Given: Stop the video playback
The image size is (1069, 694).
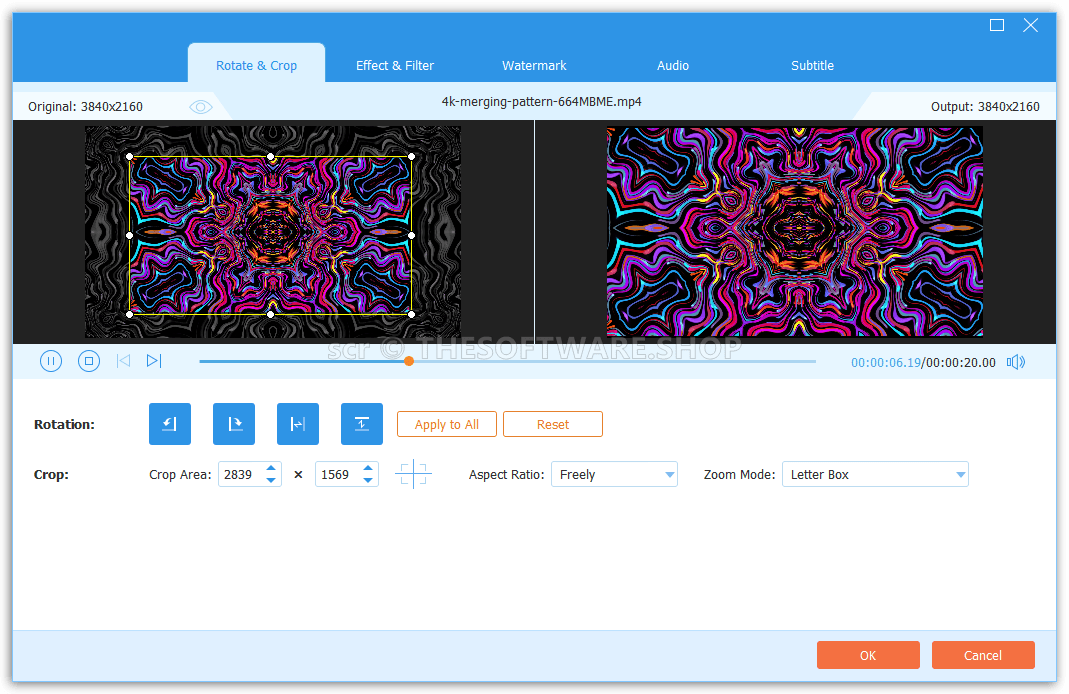Looking at the screenshot, I should 89,361.
